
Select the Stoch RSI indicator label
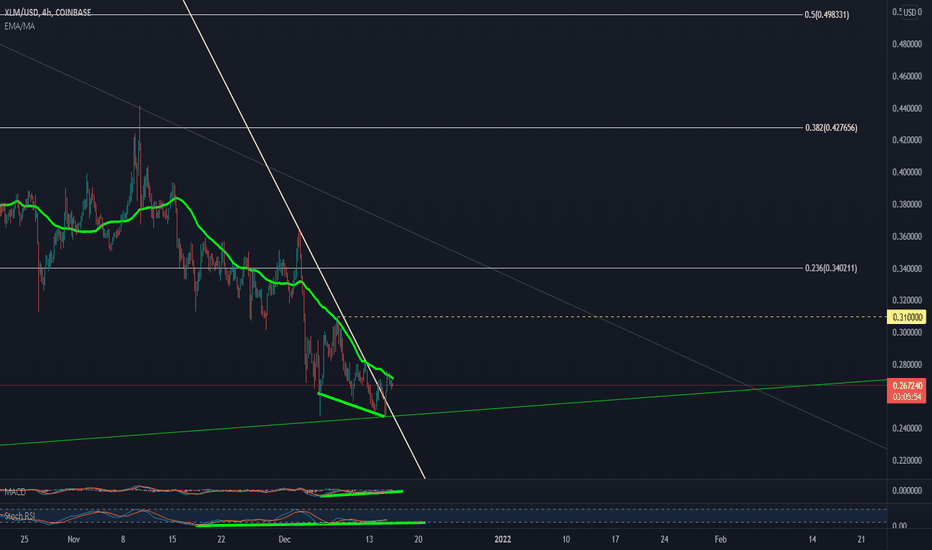[x=20, y=516]
